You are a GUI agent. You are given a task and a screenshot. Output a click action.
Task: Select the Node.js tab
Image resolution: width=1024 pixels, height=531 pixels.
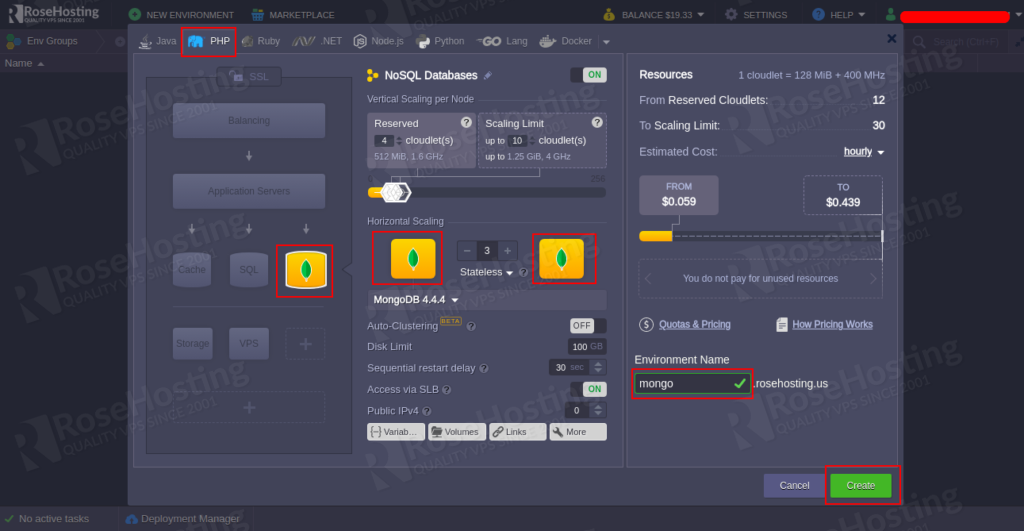[x=379, y=41]
